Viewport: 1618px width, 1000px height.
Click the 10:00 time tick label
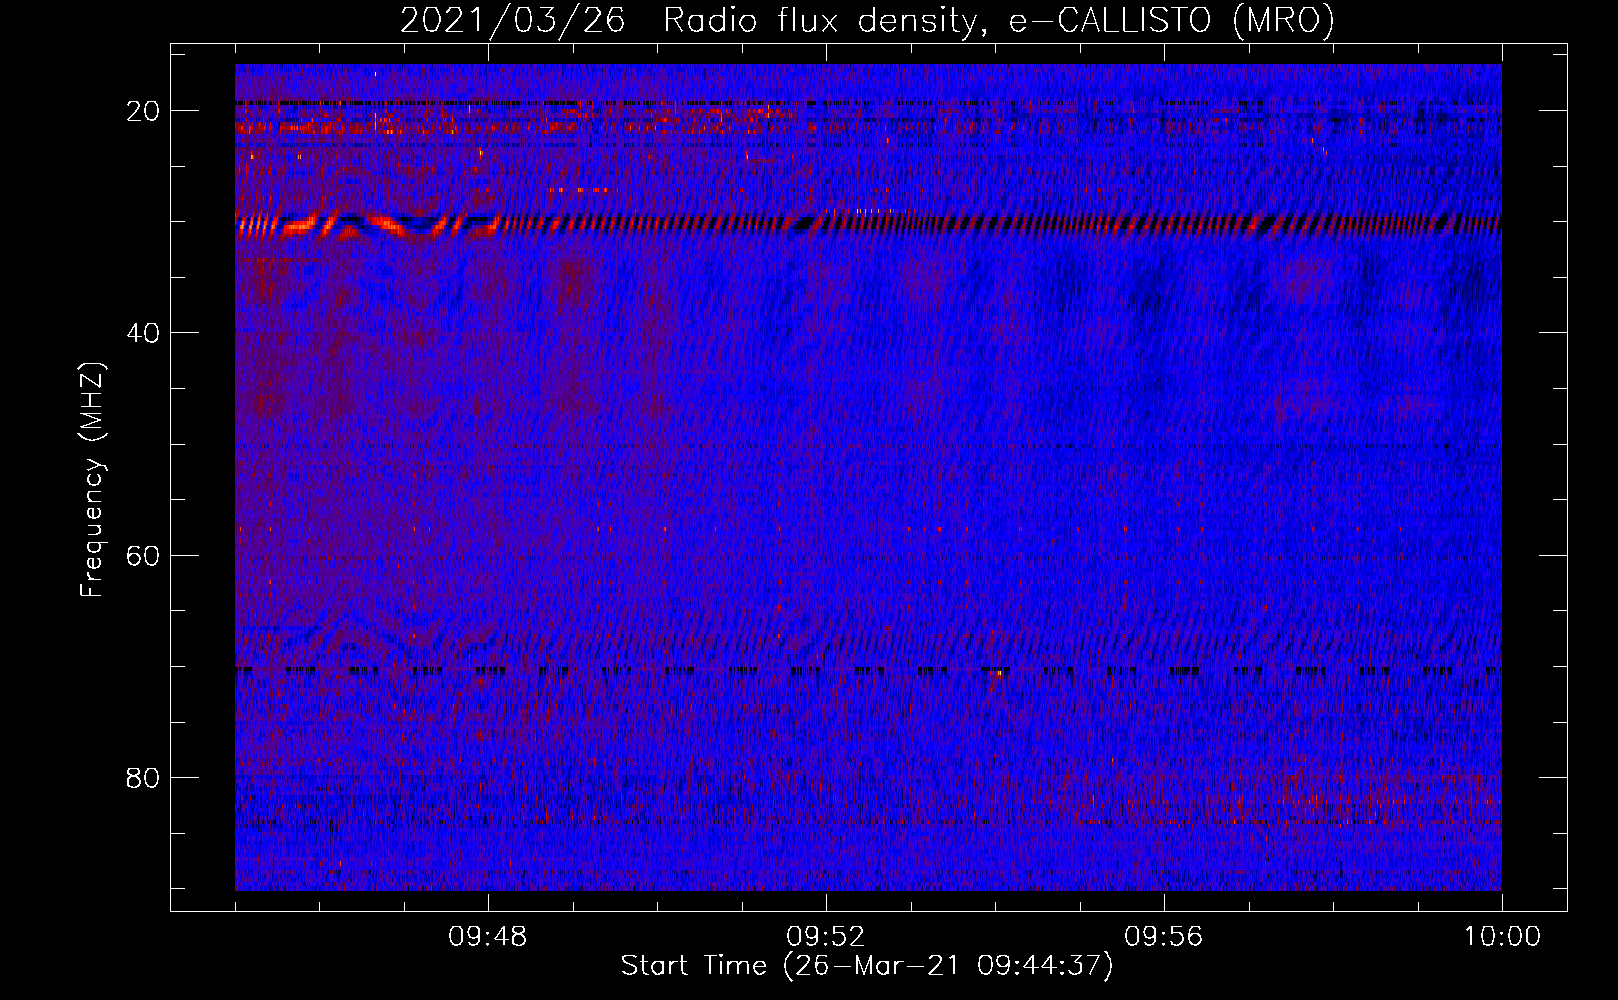1502,937
